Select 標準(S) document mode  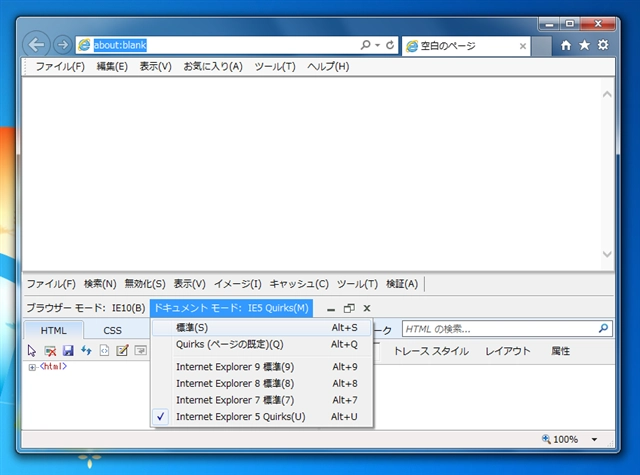(x=262, y=328)
